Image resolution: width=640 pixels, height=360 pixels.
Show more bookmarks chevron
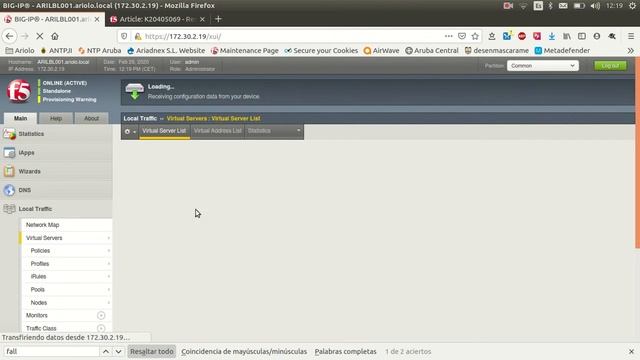click(630, 51)
